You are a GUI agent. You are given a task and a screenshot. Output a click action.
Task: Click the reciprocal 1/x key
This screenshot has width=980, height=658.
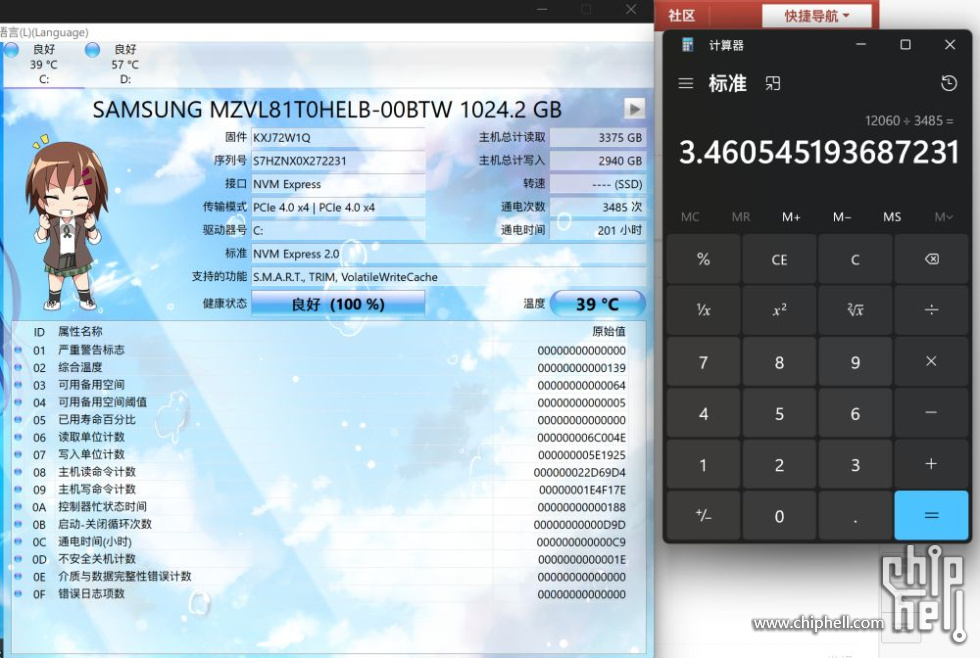click(x=704, y=310)
